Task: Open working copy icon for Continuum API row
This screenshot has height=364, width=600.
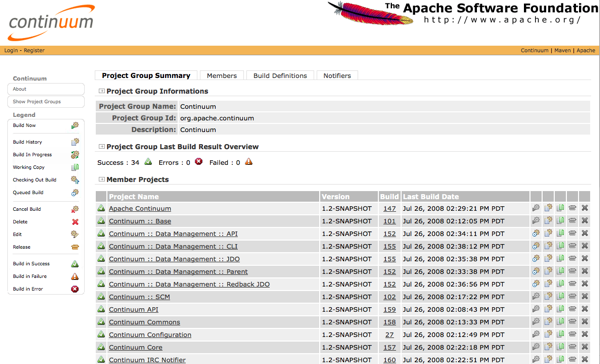Action: click(560, 309)
